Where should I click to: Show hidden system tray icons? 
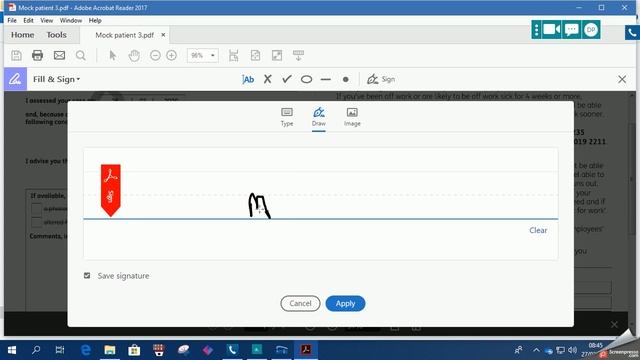coord(536,350)
